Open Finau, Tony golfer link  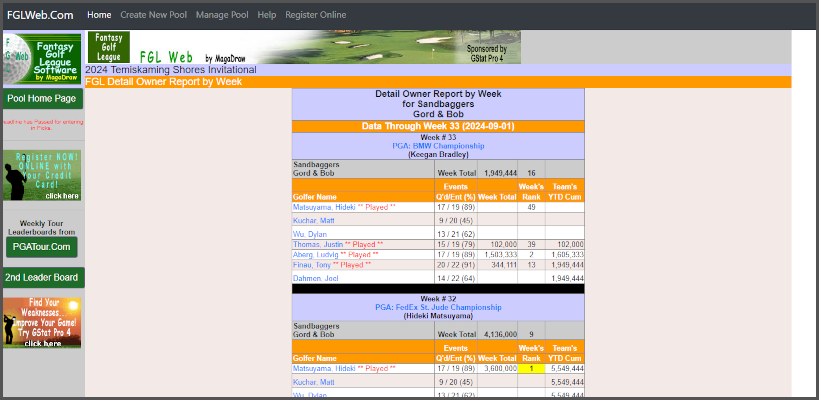(x=312, y=265)
